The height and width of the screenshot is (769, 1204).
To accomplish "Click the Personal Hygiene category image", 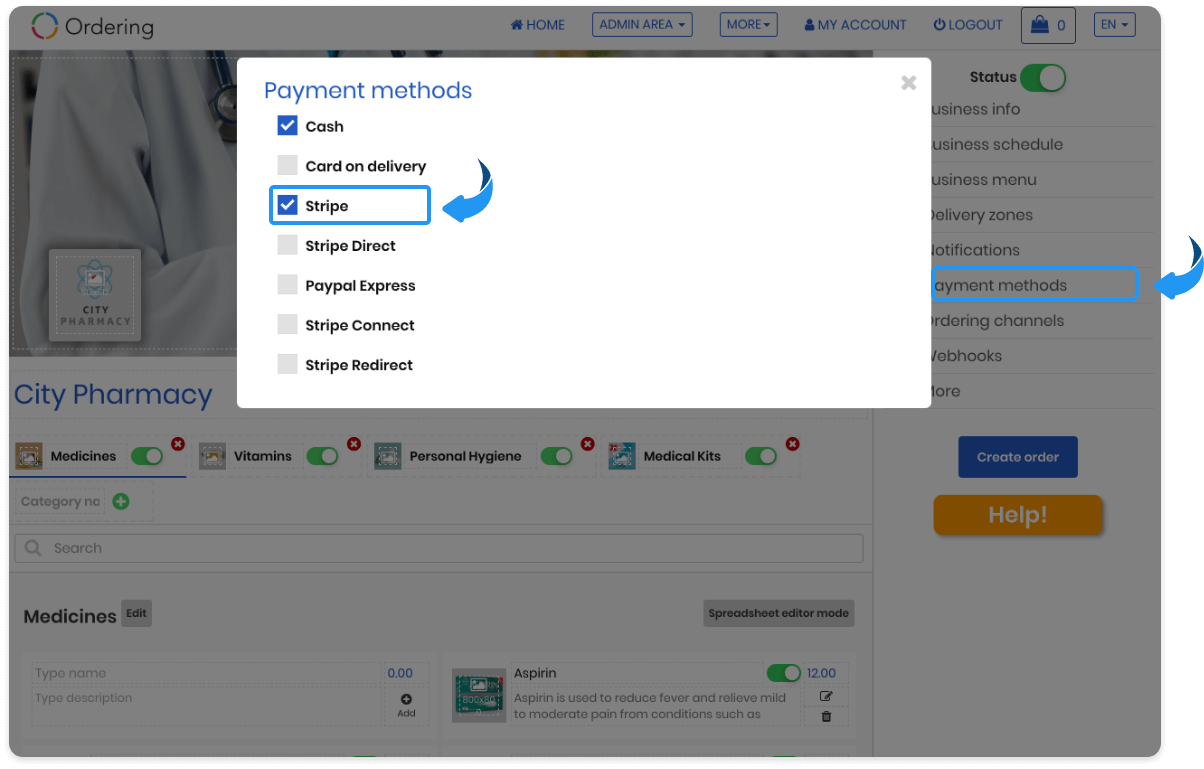I will point(388,456).
